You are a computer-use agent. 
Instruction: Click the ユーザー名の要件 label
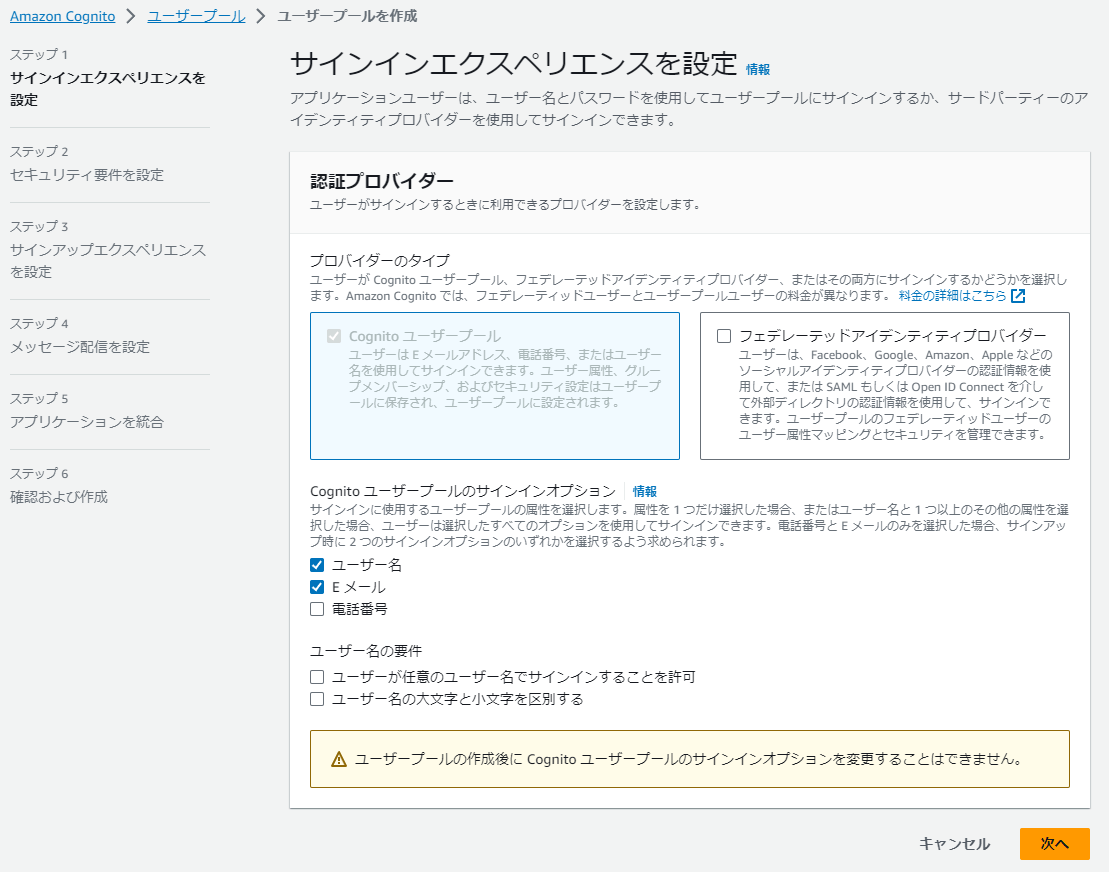pos(366,651)
